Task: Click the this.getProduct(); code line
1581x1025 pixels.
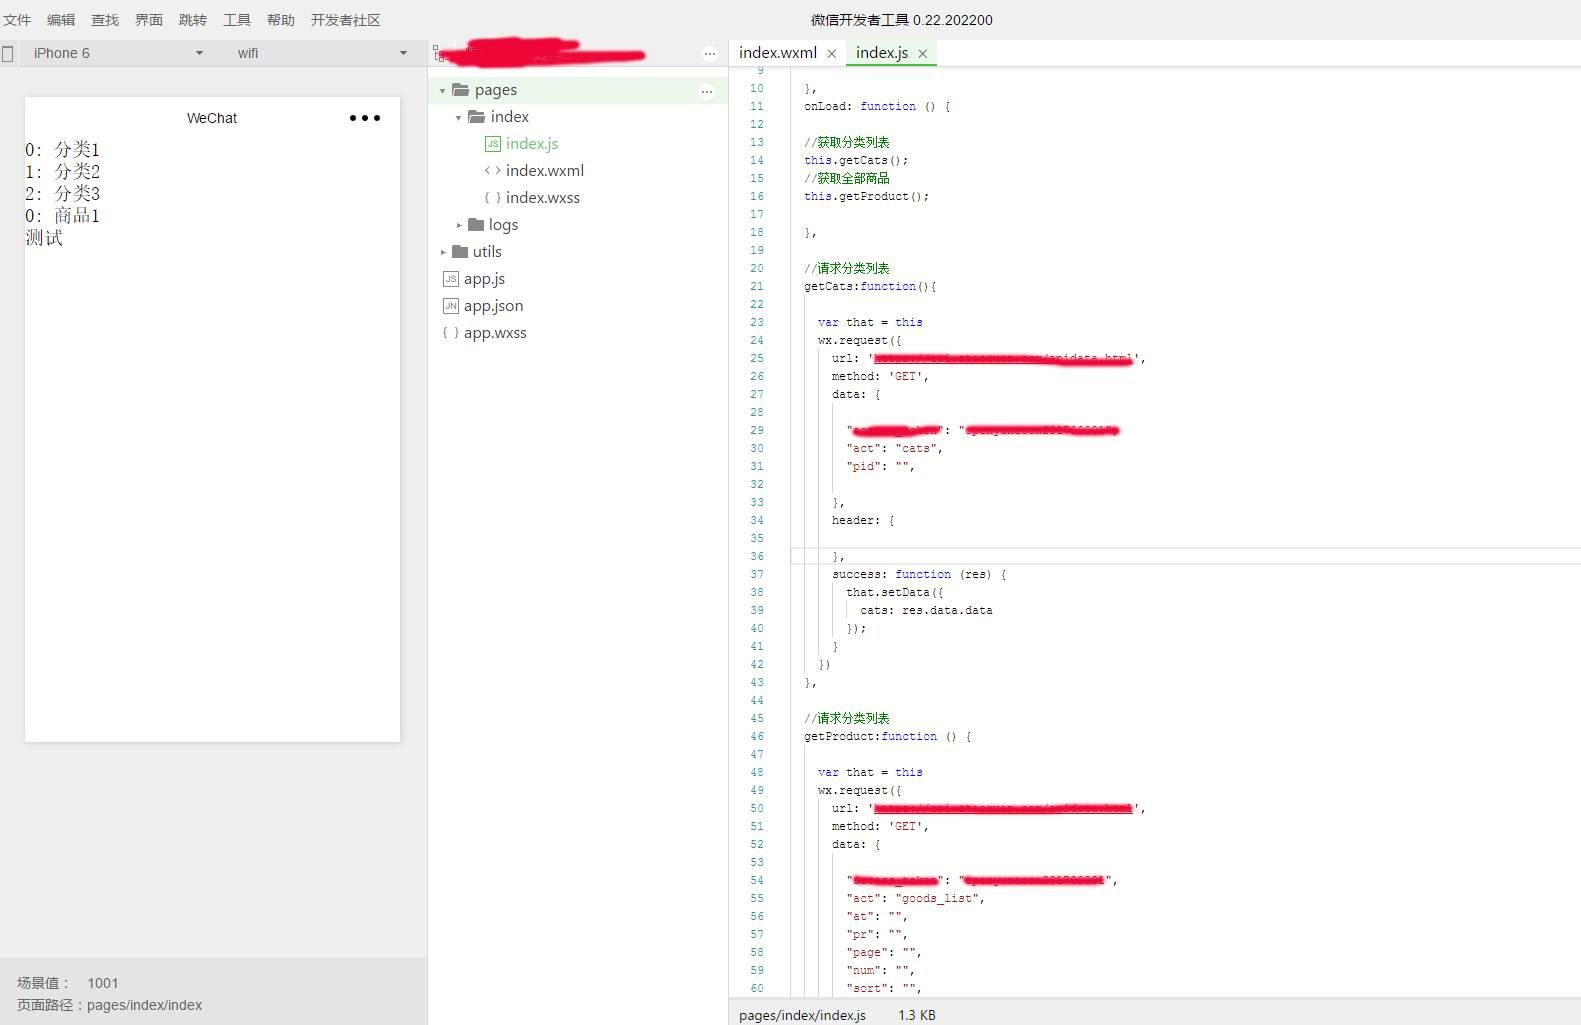Action: 867,196
